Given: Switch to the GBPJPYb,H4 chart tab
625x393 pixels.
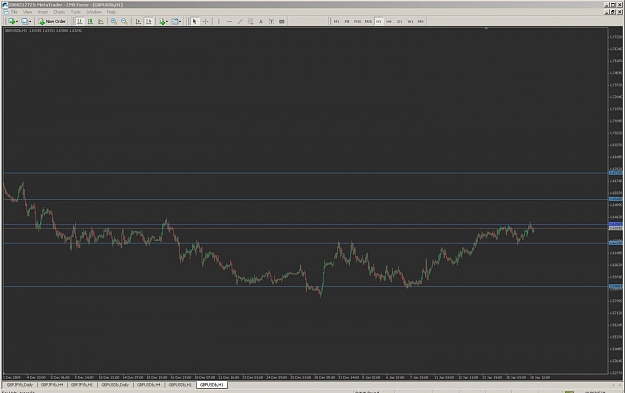Looking at the screenshot, I should [52, 385].
